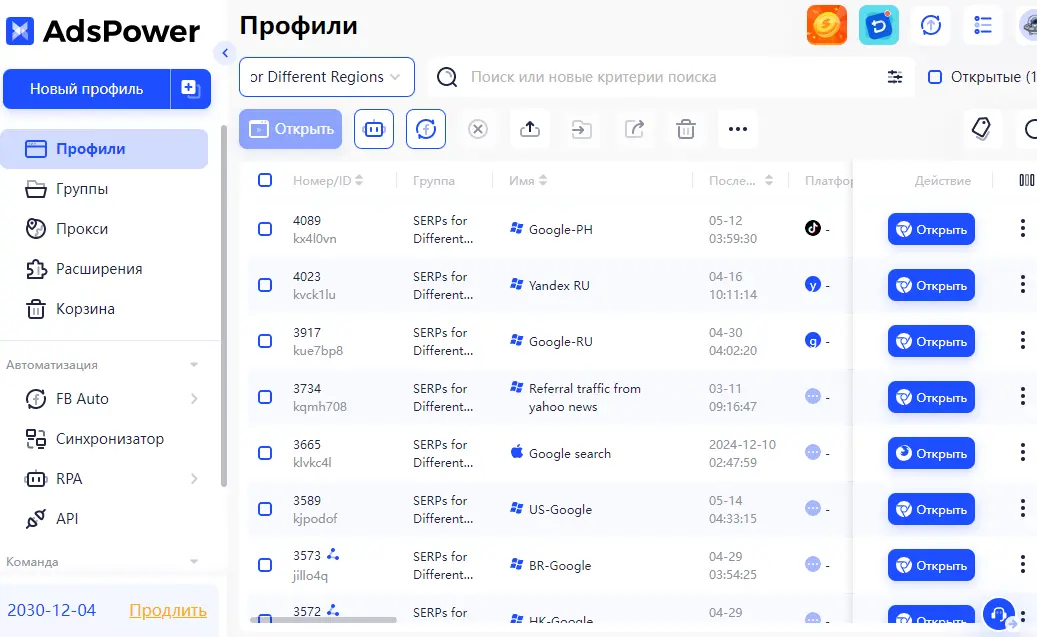The image size is (1037, 637).
Task: Check the box for profile 3917
Action: click(x=265, y=341)
